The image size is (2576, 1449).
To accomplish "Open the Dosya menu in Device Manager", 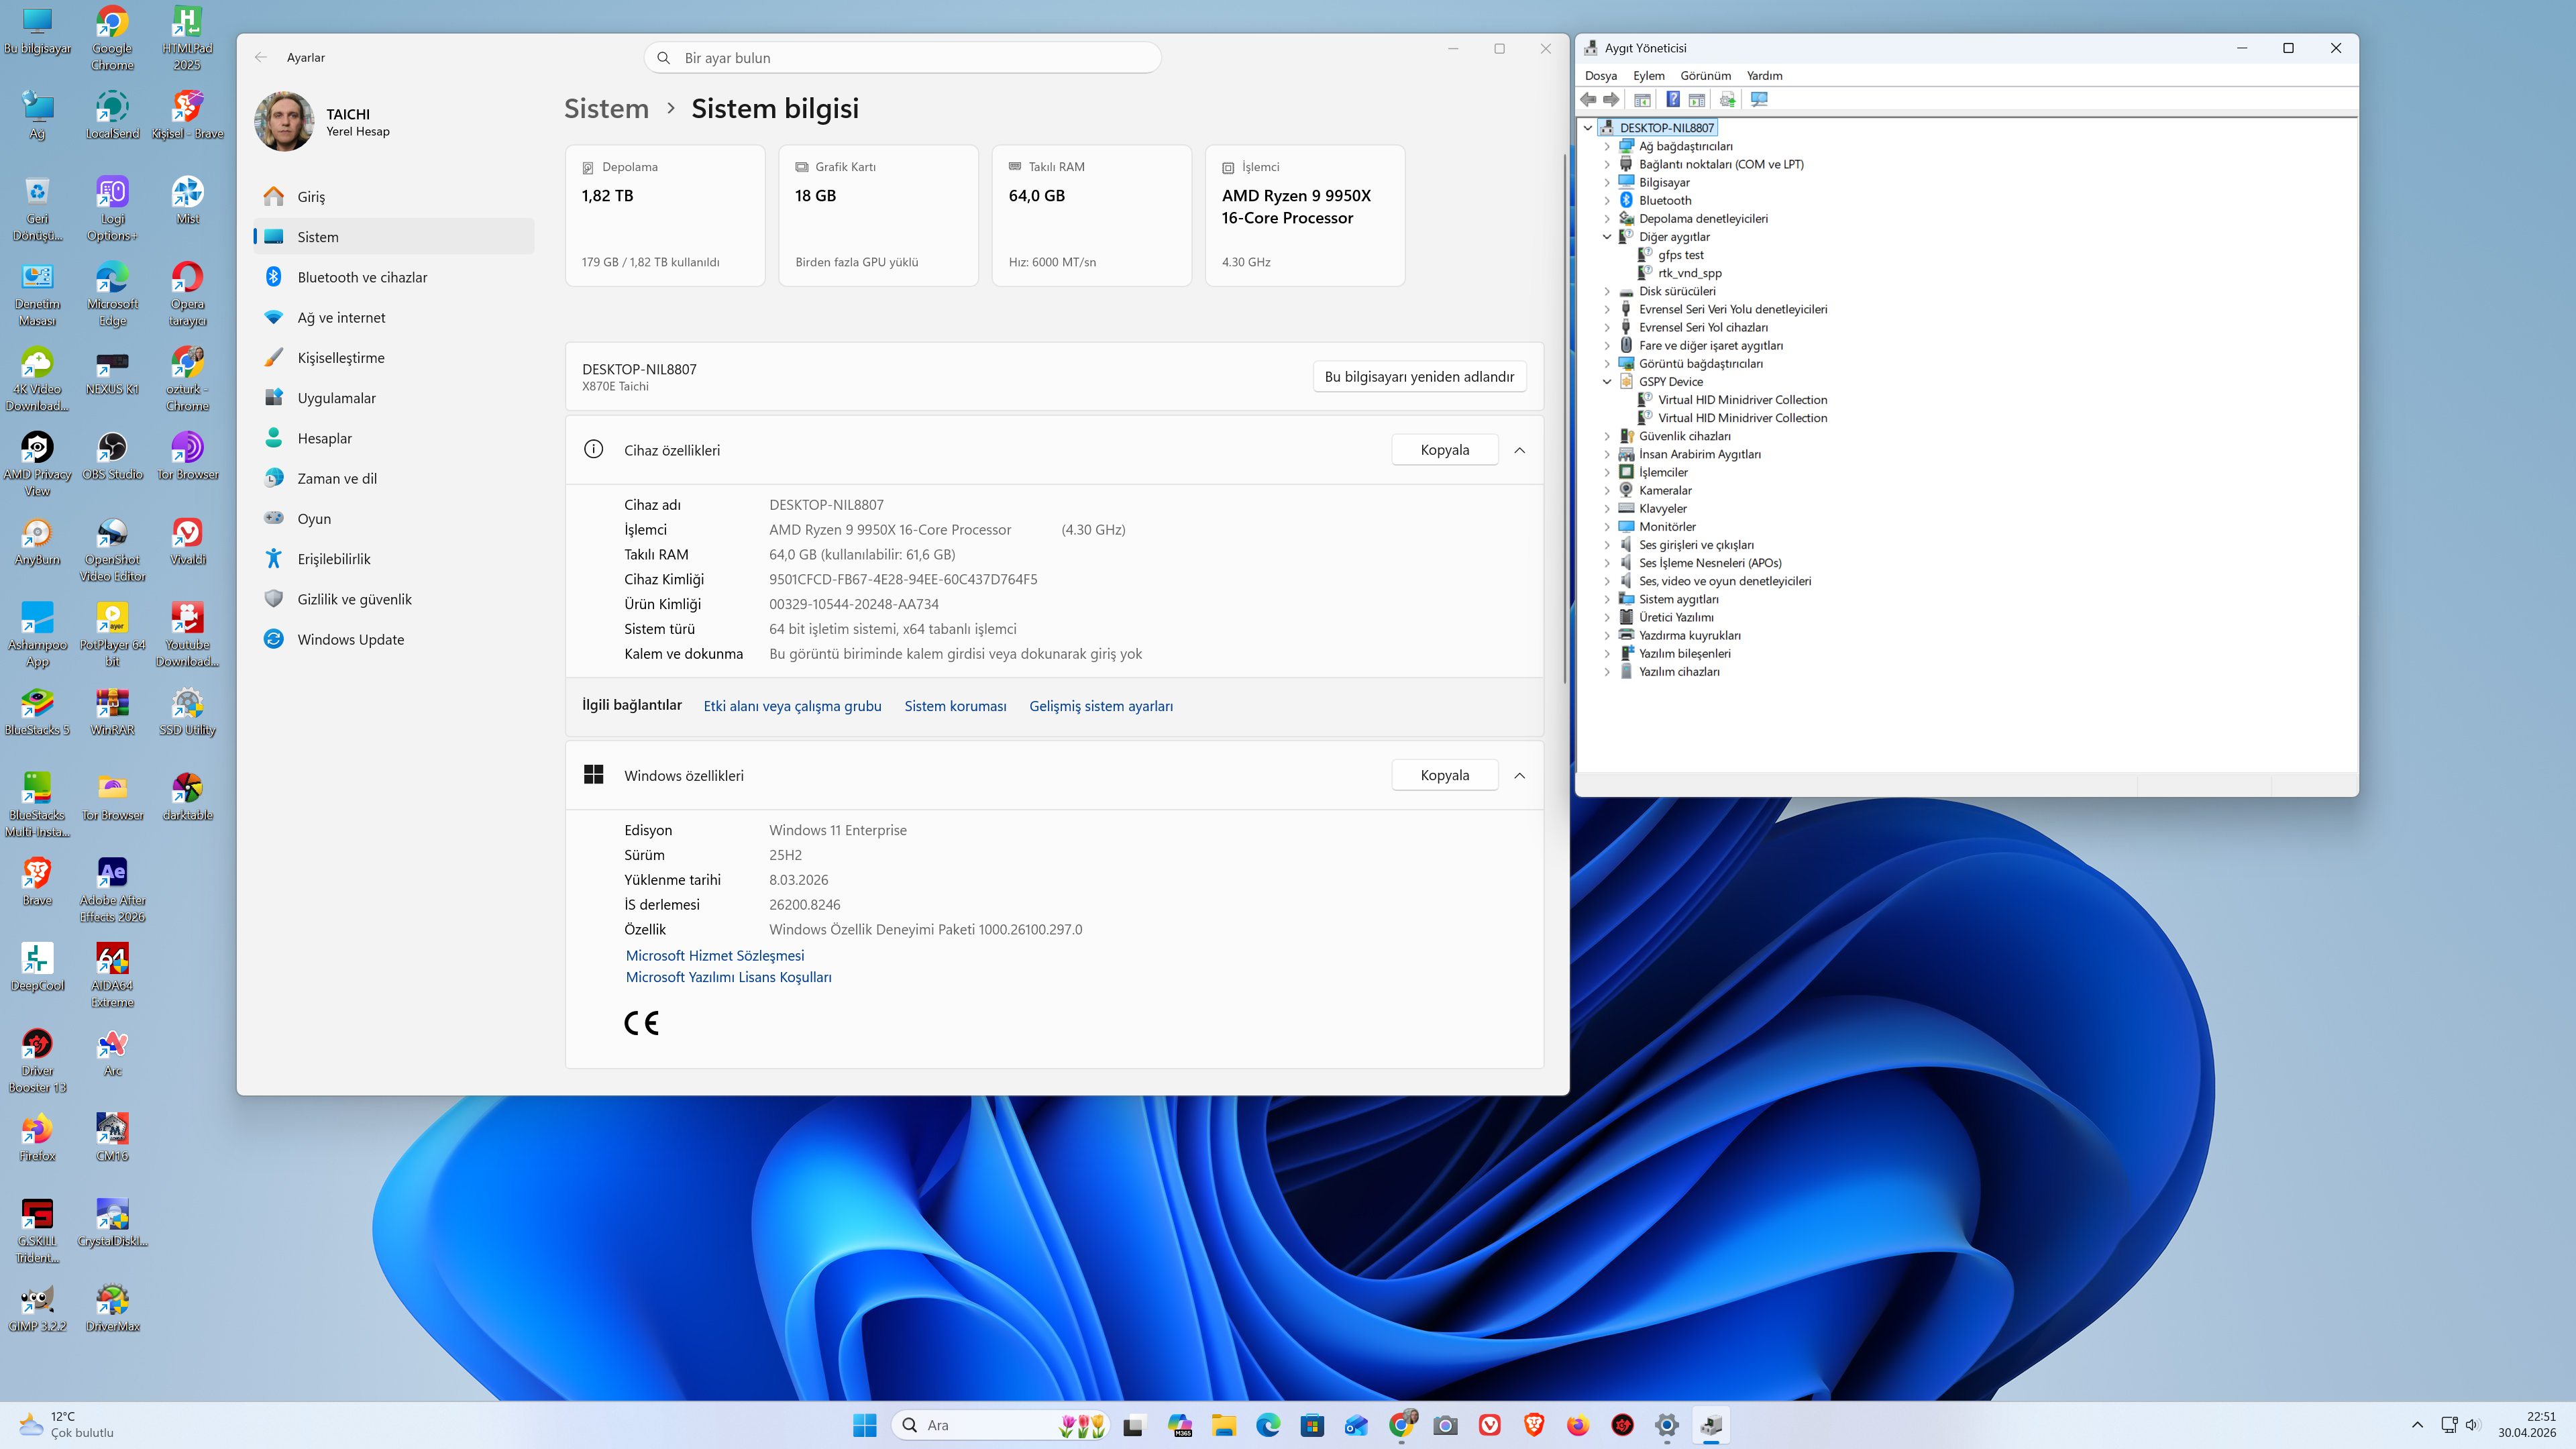I will [x=1600, y=76].
